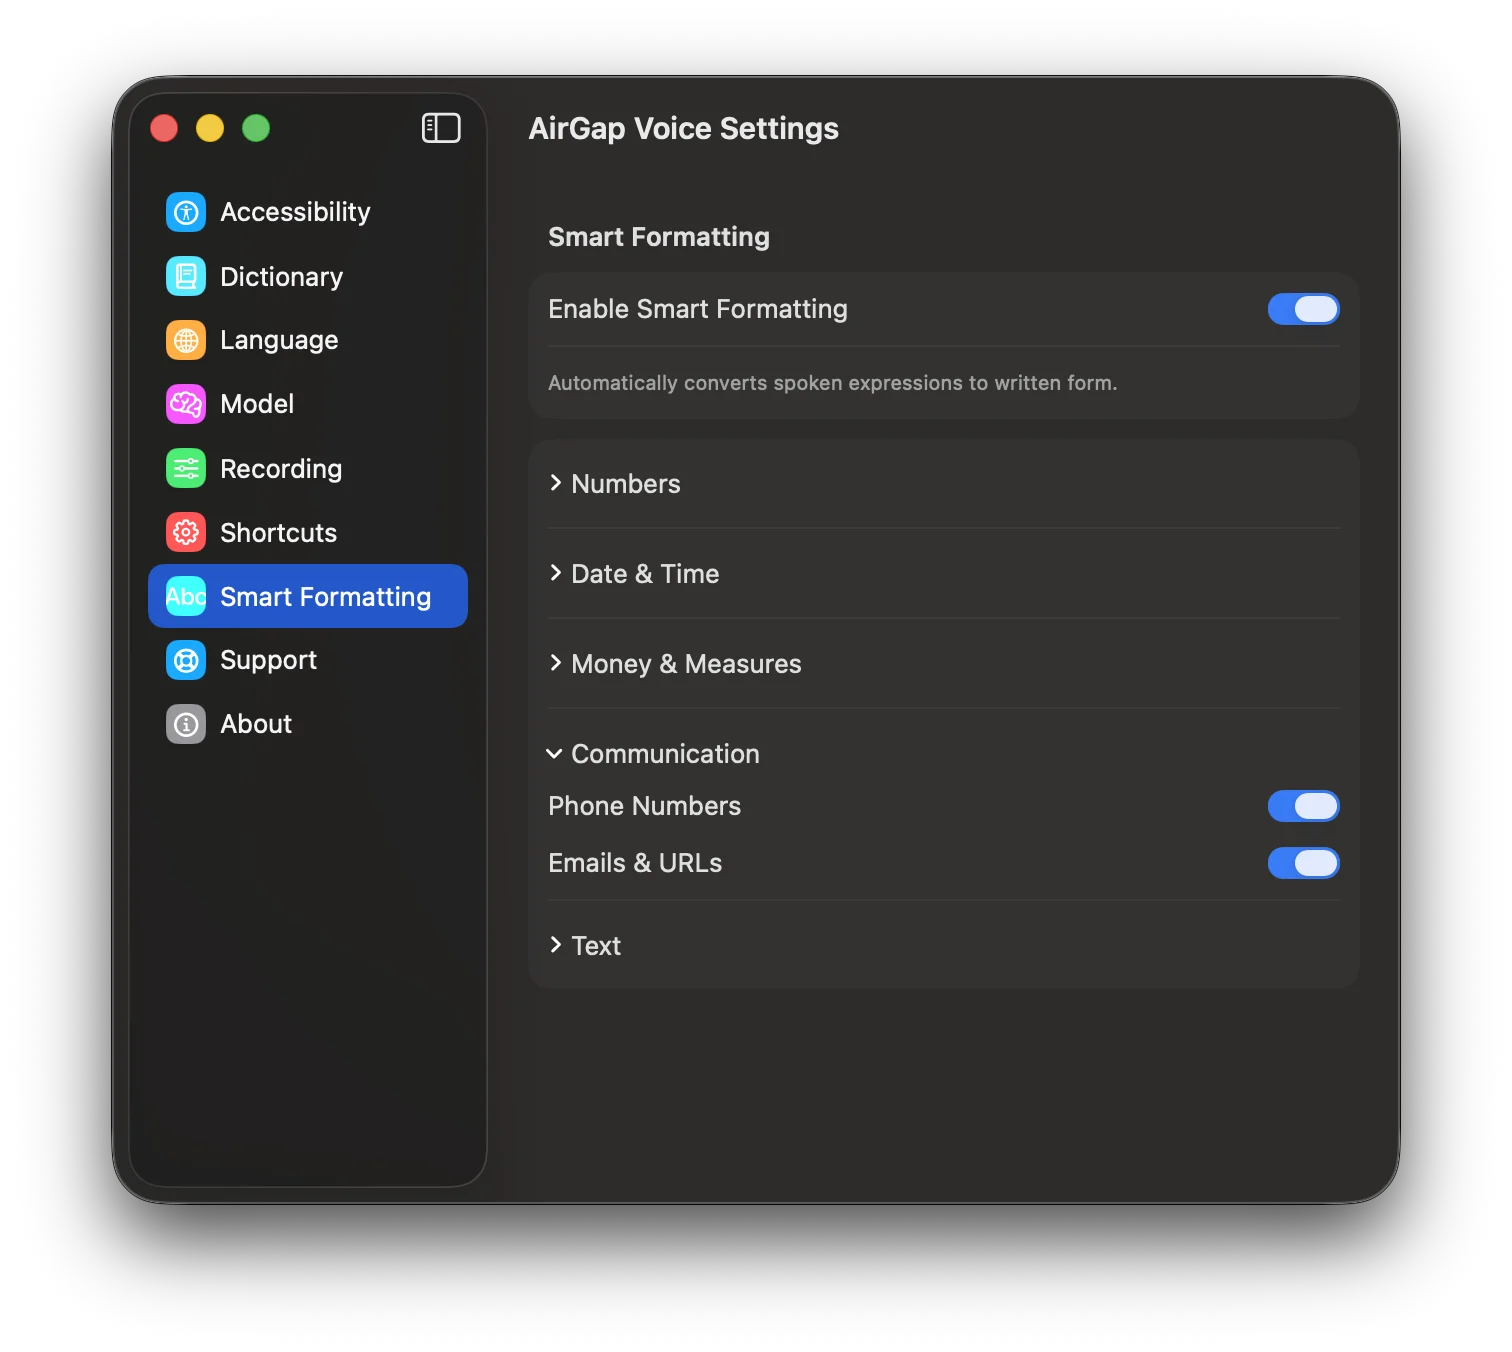Click the Language globe icon

[x=186, y=340]
